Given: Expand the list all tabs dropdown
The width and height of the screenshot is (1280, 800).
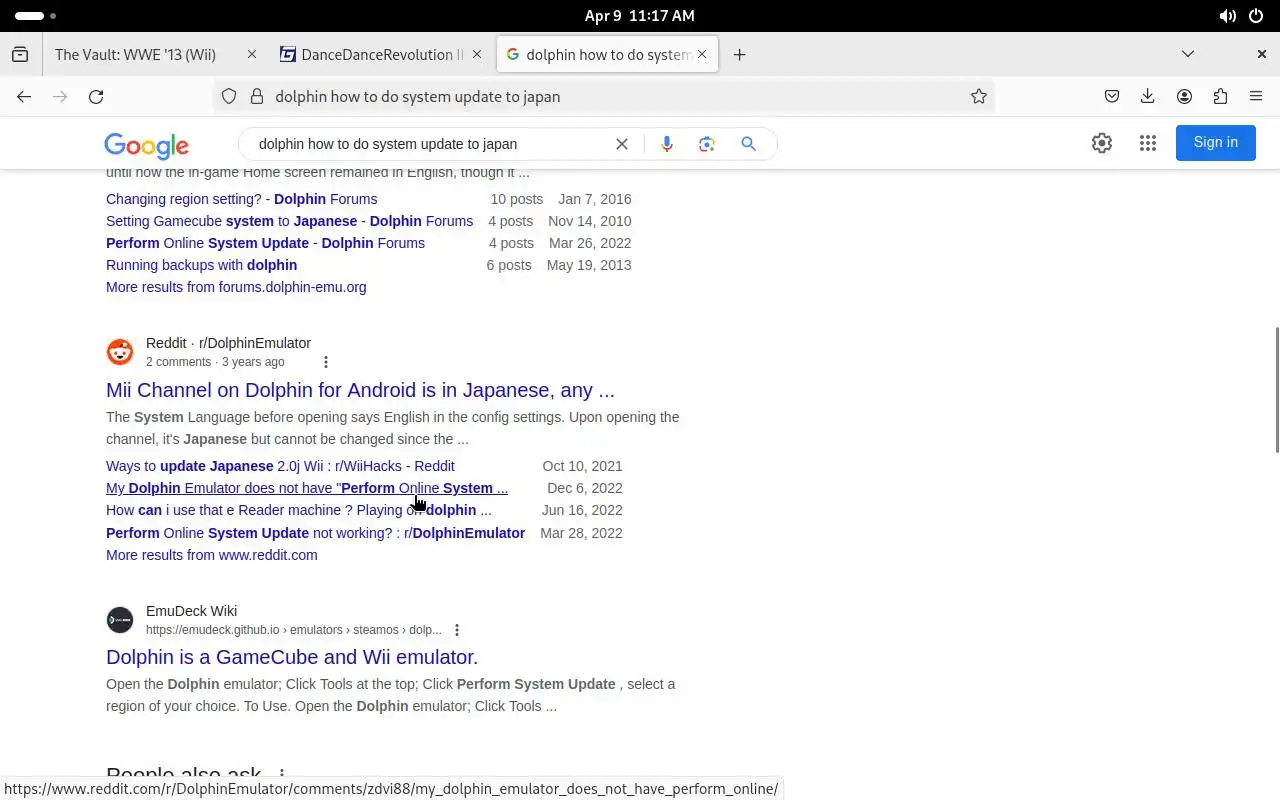Looking at the screenshot, I should click(1188, 55).
